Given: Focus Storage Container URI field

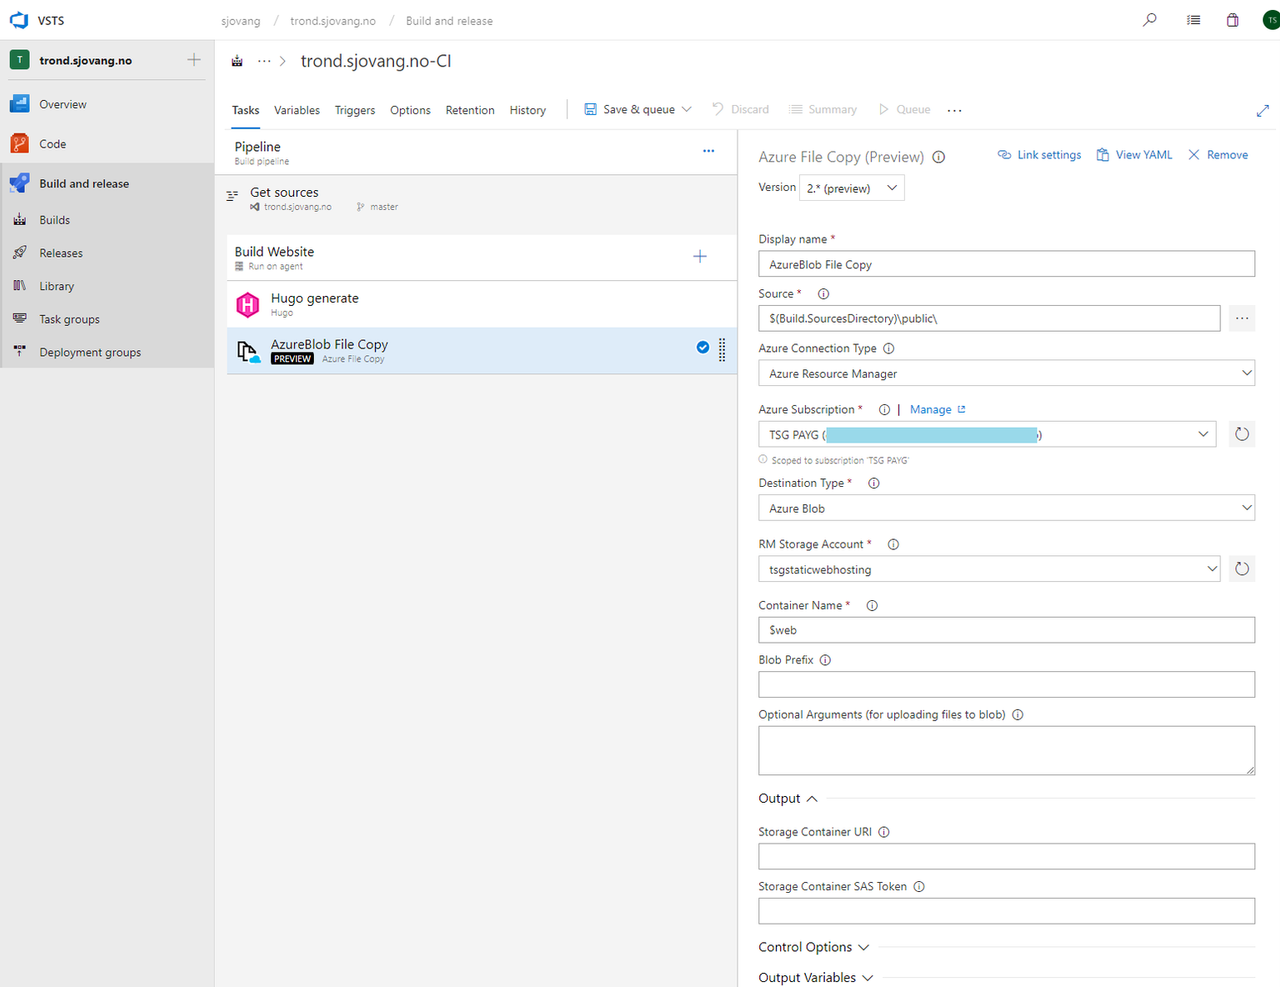Looking at the screenshot, I should (1007, 856).
